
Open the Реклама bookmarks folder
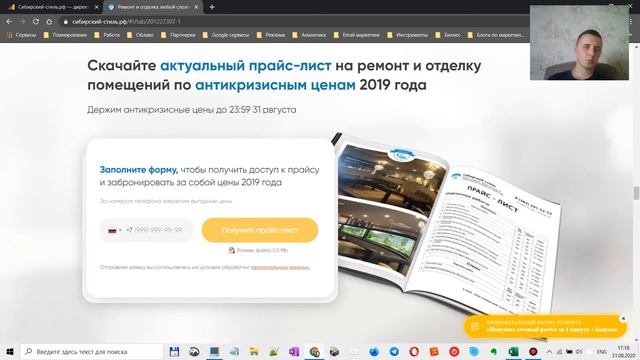point(271,35)
